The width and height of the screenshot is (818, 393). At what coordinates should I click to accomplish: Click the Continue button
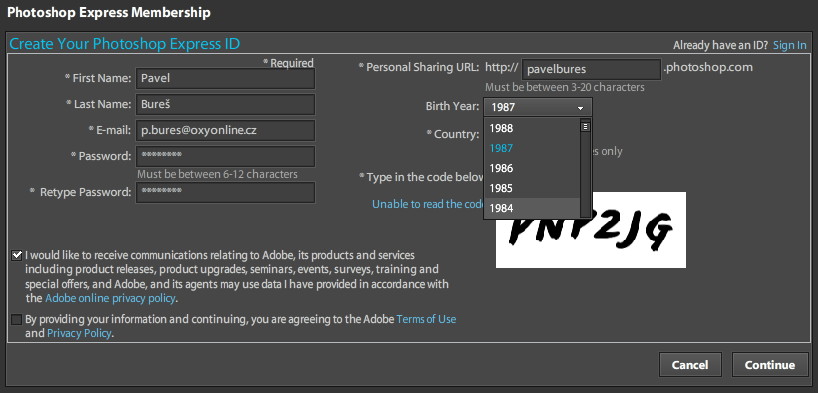point(769,365)
